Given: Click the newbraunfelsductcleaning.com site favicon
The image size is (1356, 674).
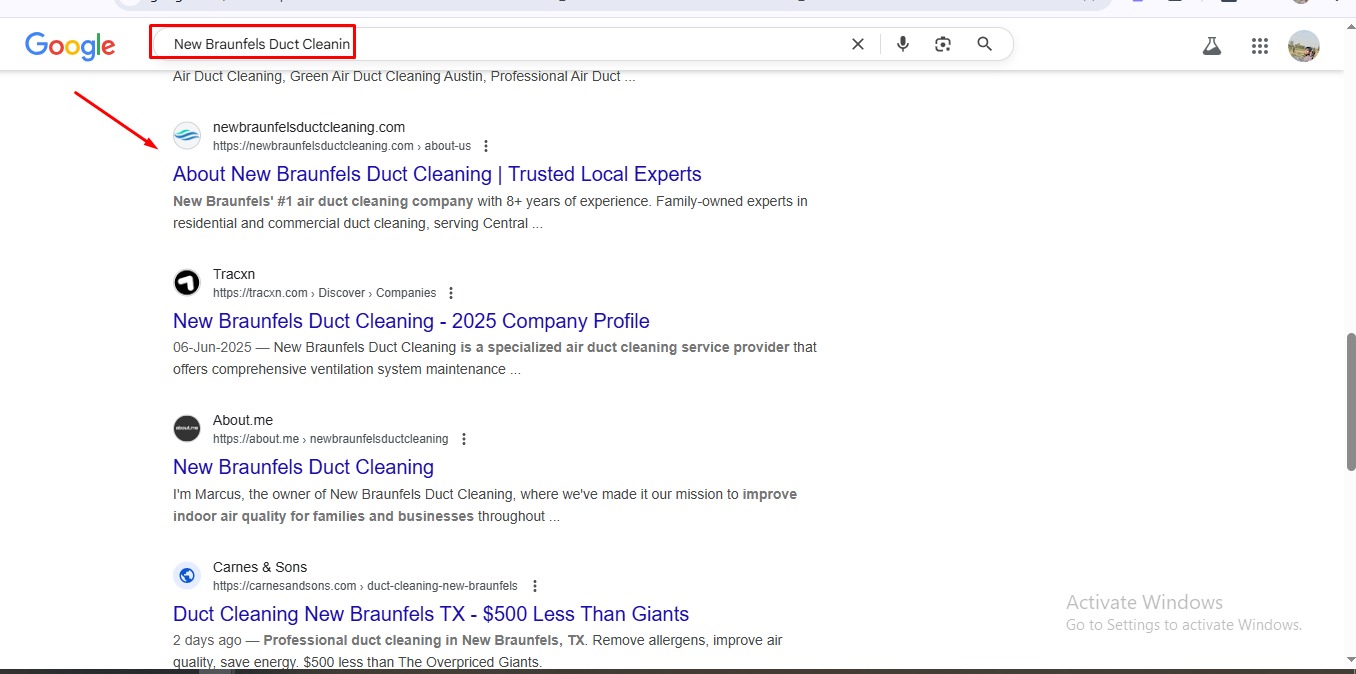Looking at the screenshot, I should tap(187, 136).
